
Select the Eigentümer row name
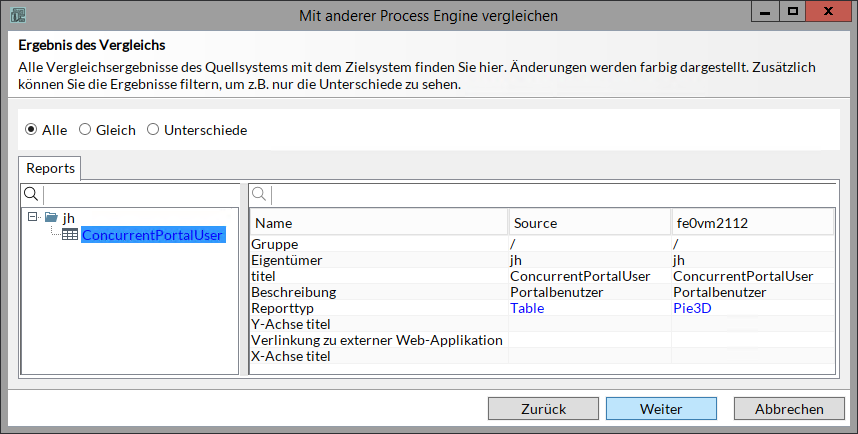(x=287, y=260)
